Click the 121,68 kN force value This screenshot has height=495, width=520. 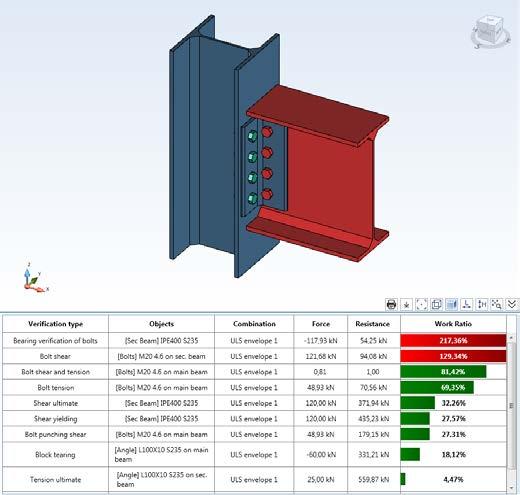coord(321,356)
